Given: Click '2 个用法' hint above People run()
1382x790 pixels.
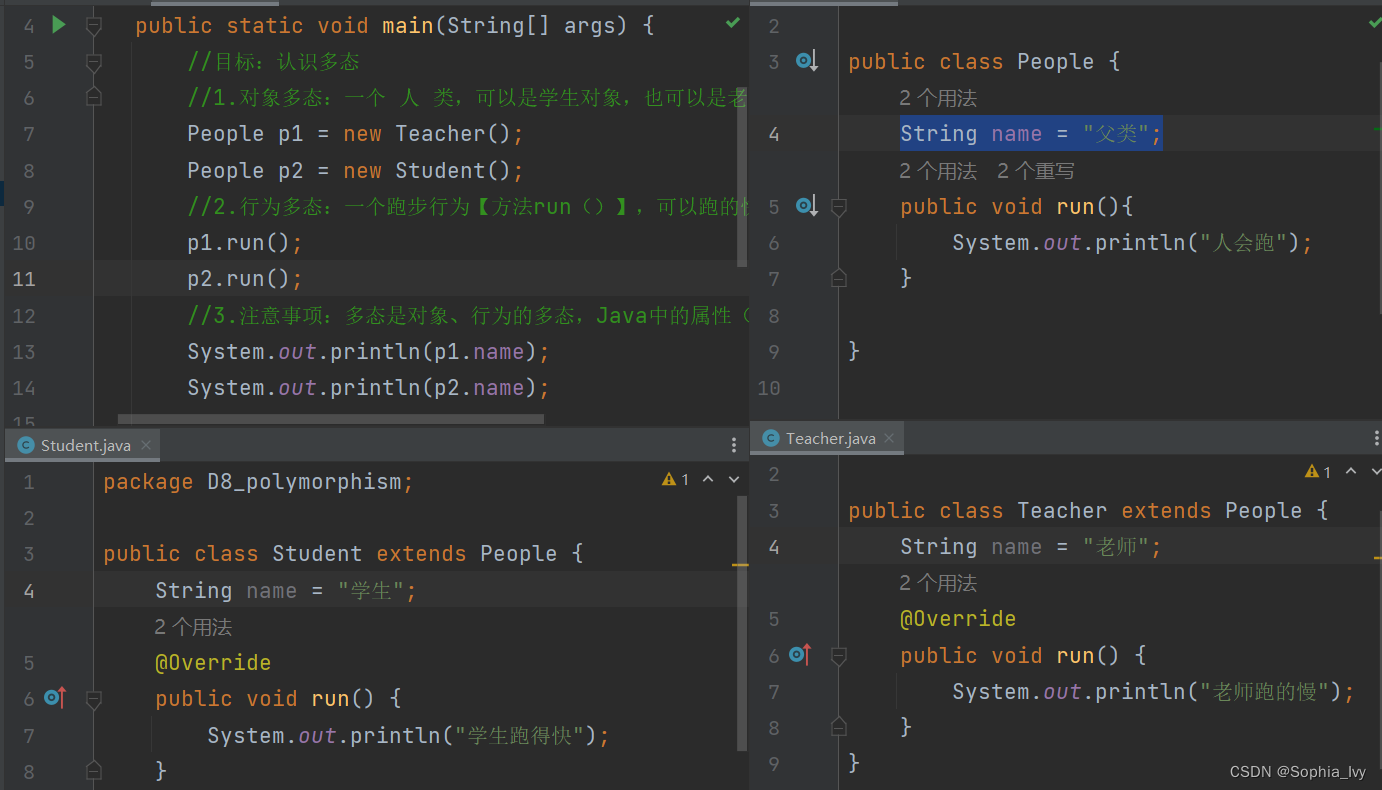Looking at the screenshot, I should click(x=938, y=171).
